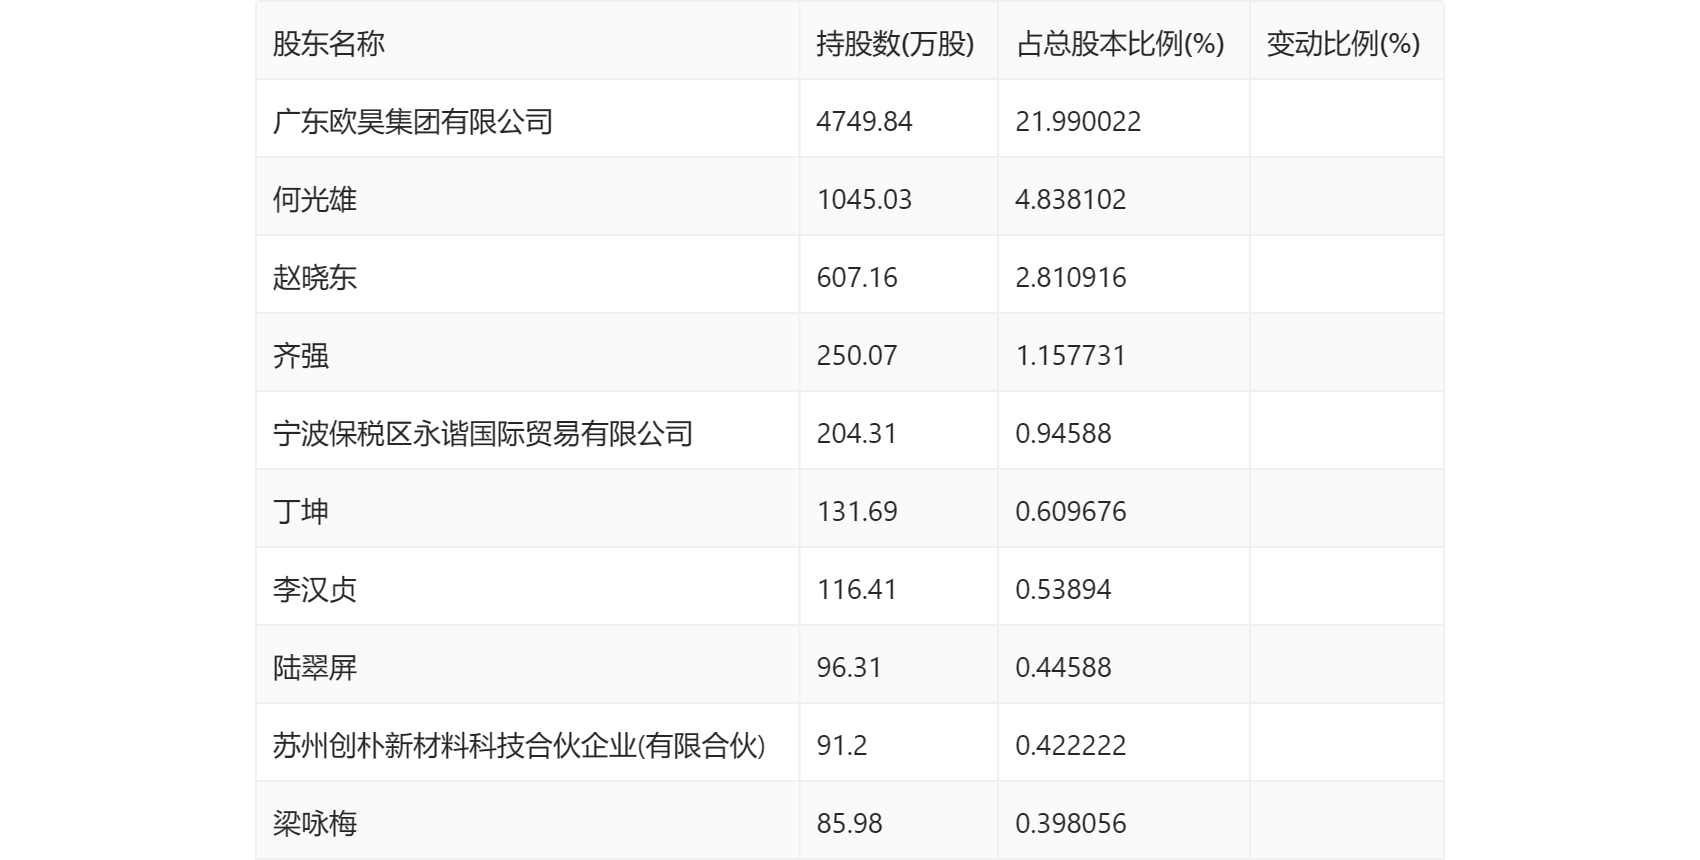Viewport: 1700px width, 860px height.
Task: Click share ratio 0.44588
Action: (1063, 668)
